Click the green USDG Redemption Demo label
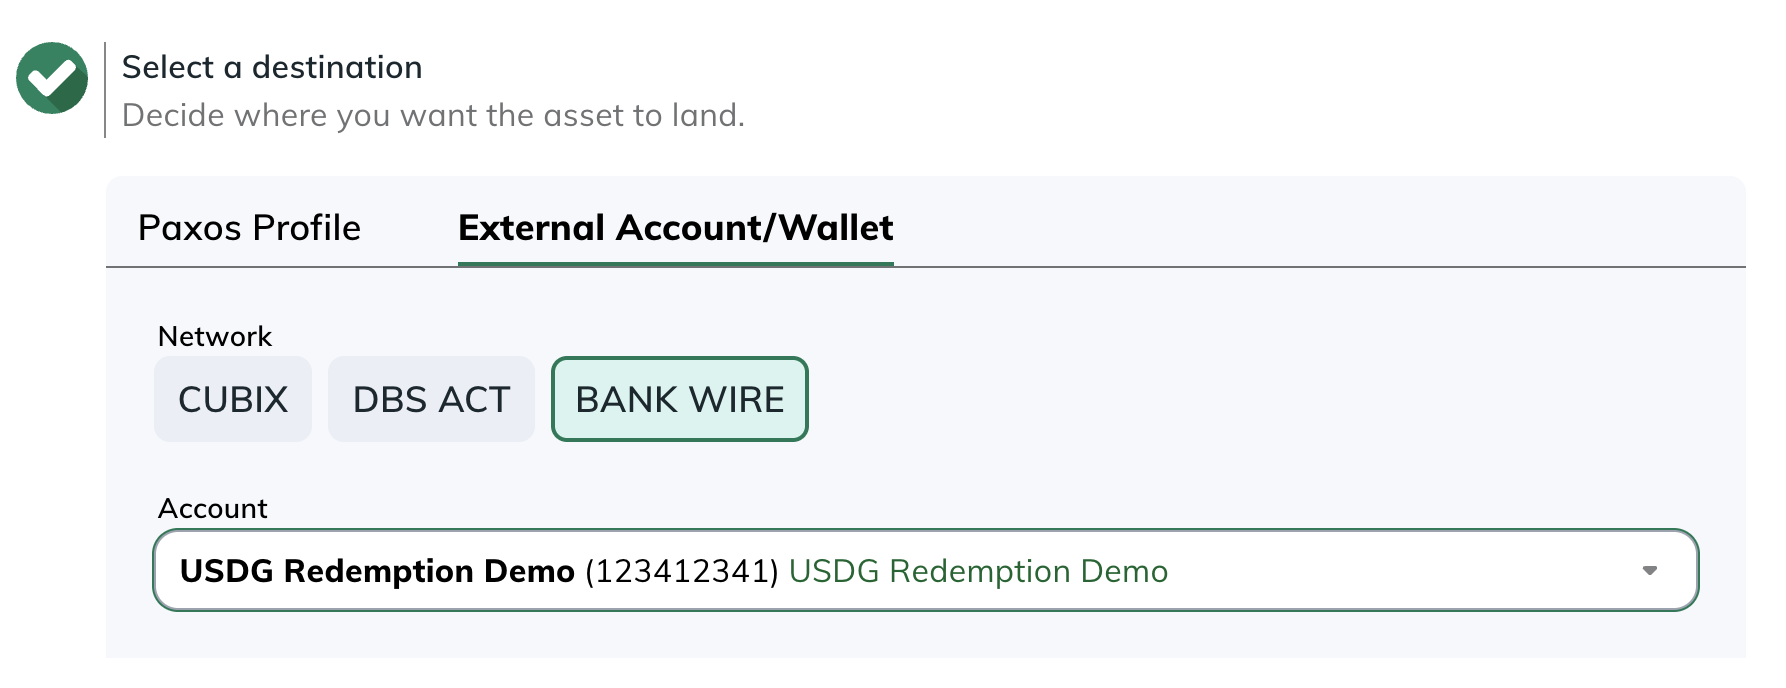Screen dimensions: 1786x688 point(978,571)
